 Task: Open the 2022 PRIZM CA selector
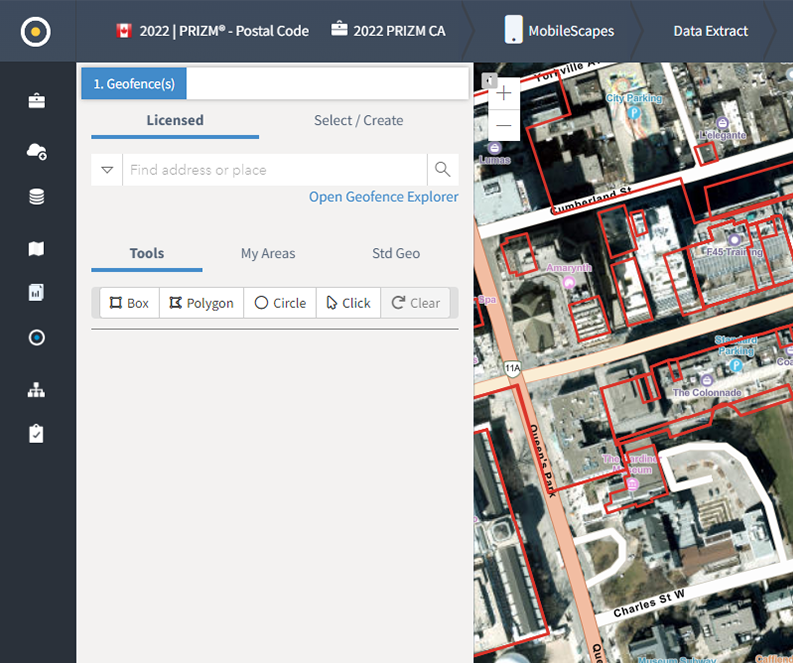[388, 31]
